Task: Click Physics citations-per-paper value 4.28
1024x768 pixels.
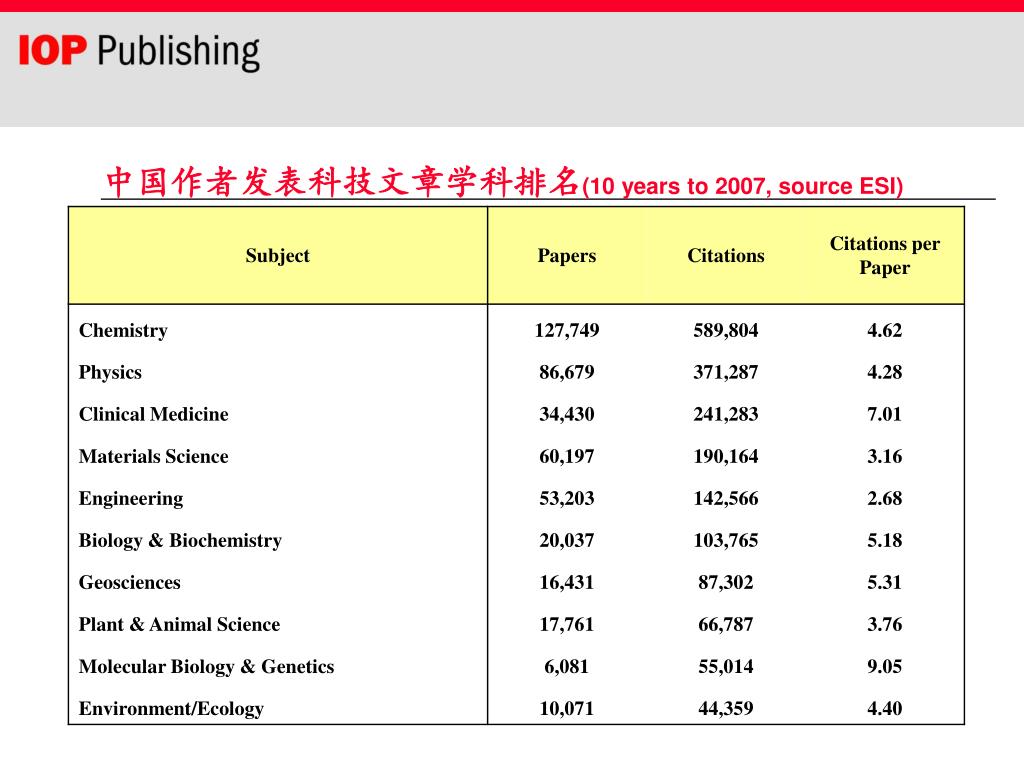Action: pyautogui.click(x=884, y=372)
